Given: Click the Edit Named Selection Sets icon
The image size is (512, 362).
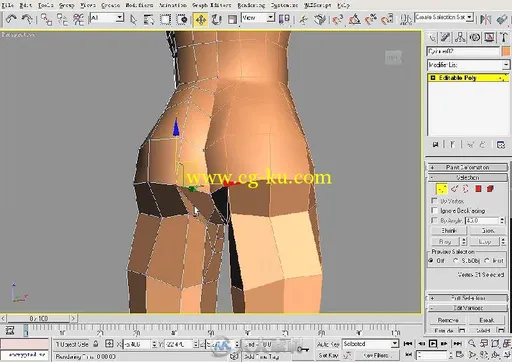Looking at the screenshot, I should click(x=406, y=20).
